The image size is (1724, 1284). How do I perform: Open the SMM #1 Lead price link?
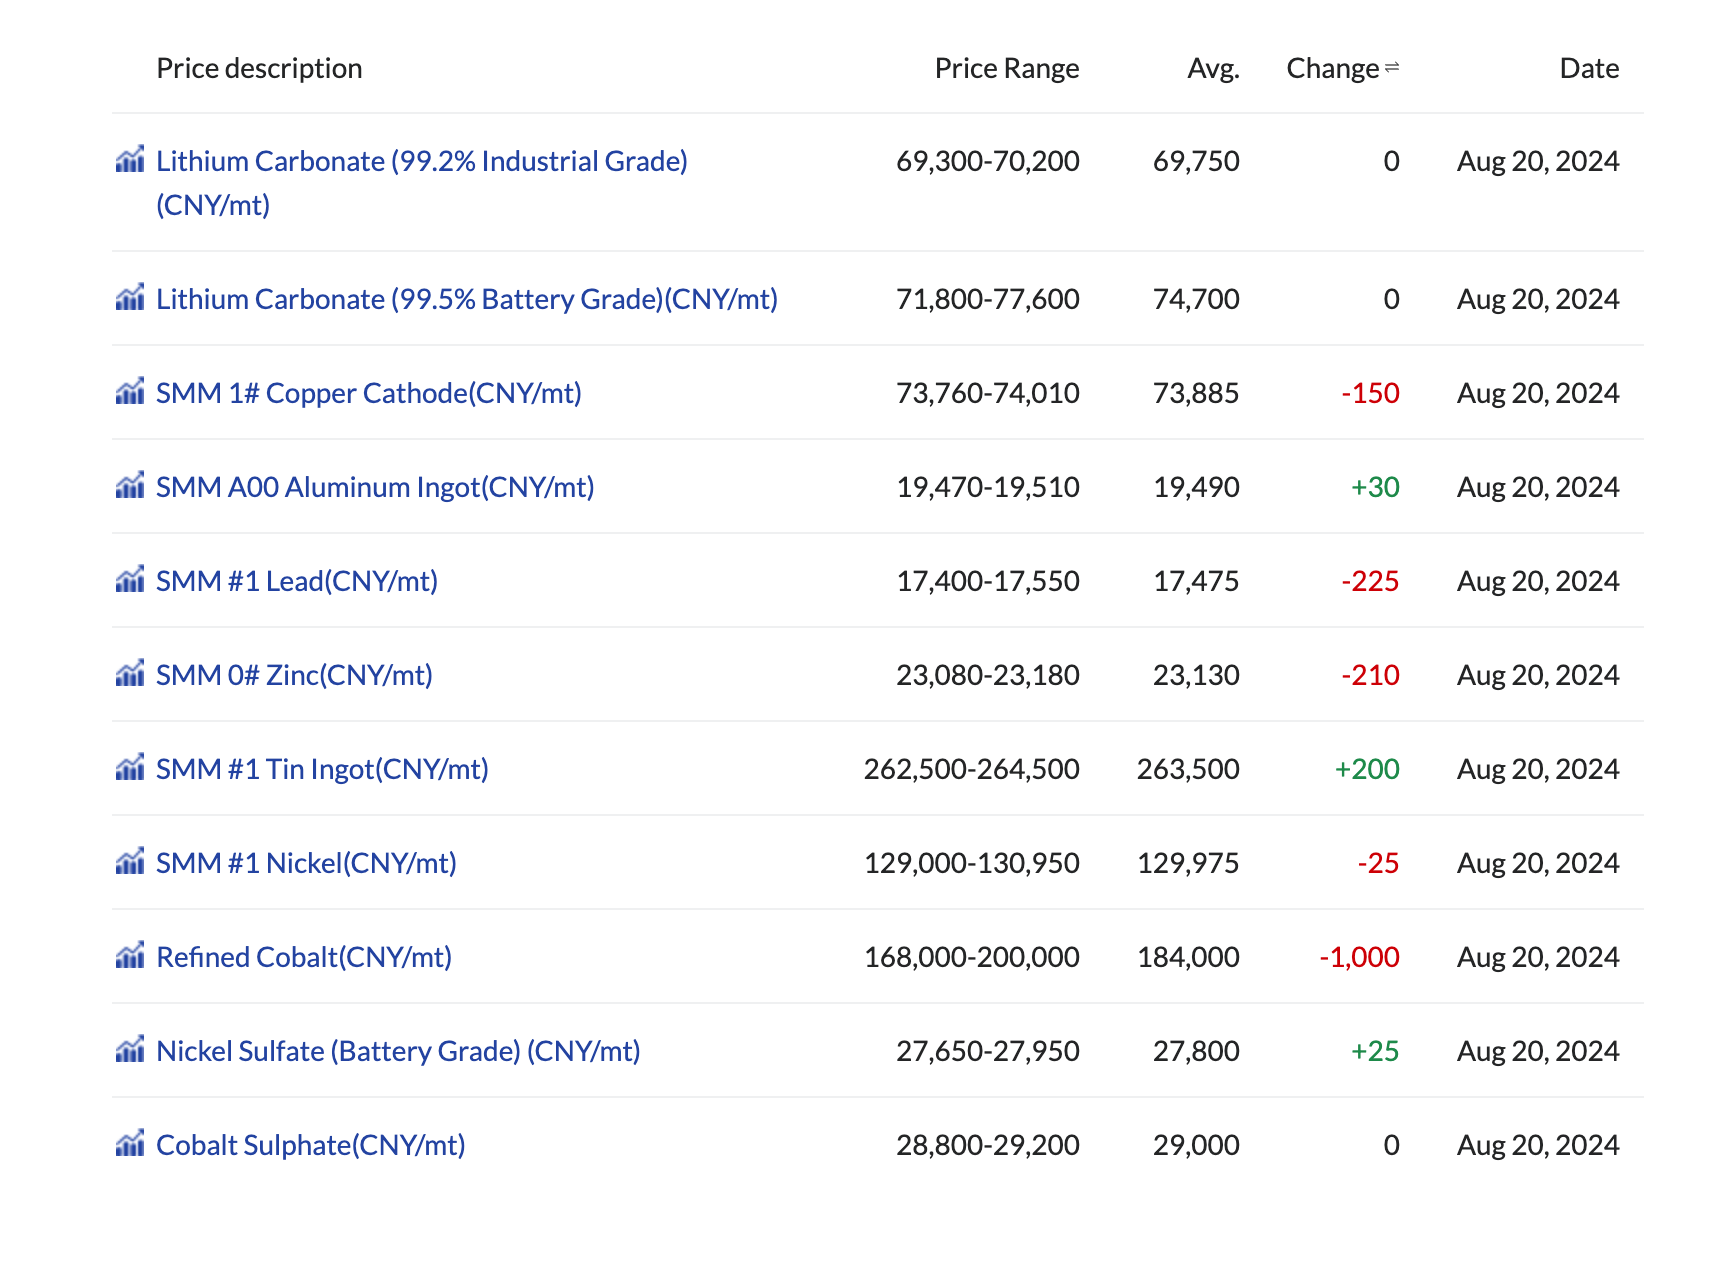(297, 581)
